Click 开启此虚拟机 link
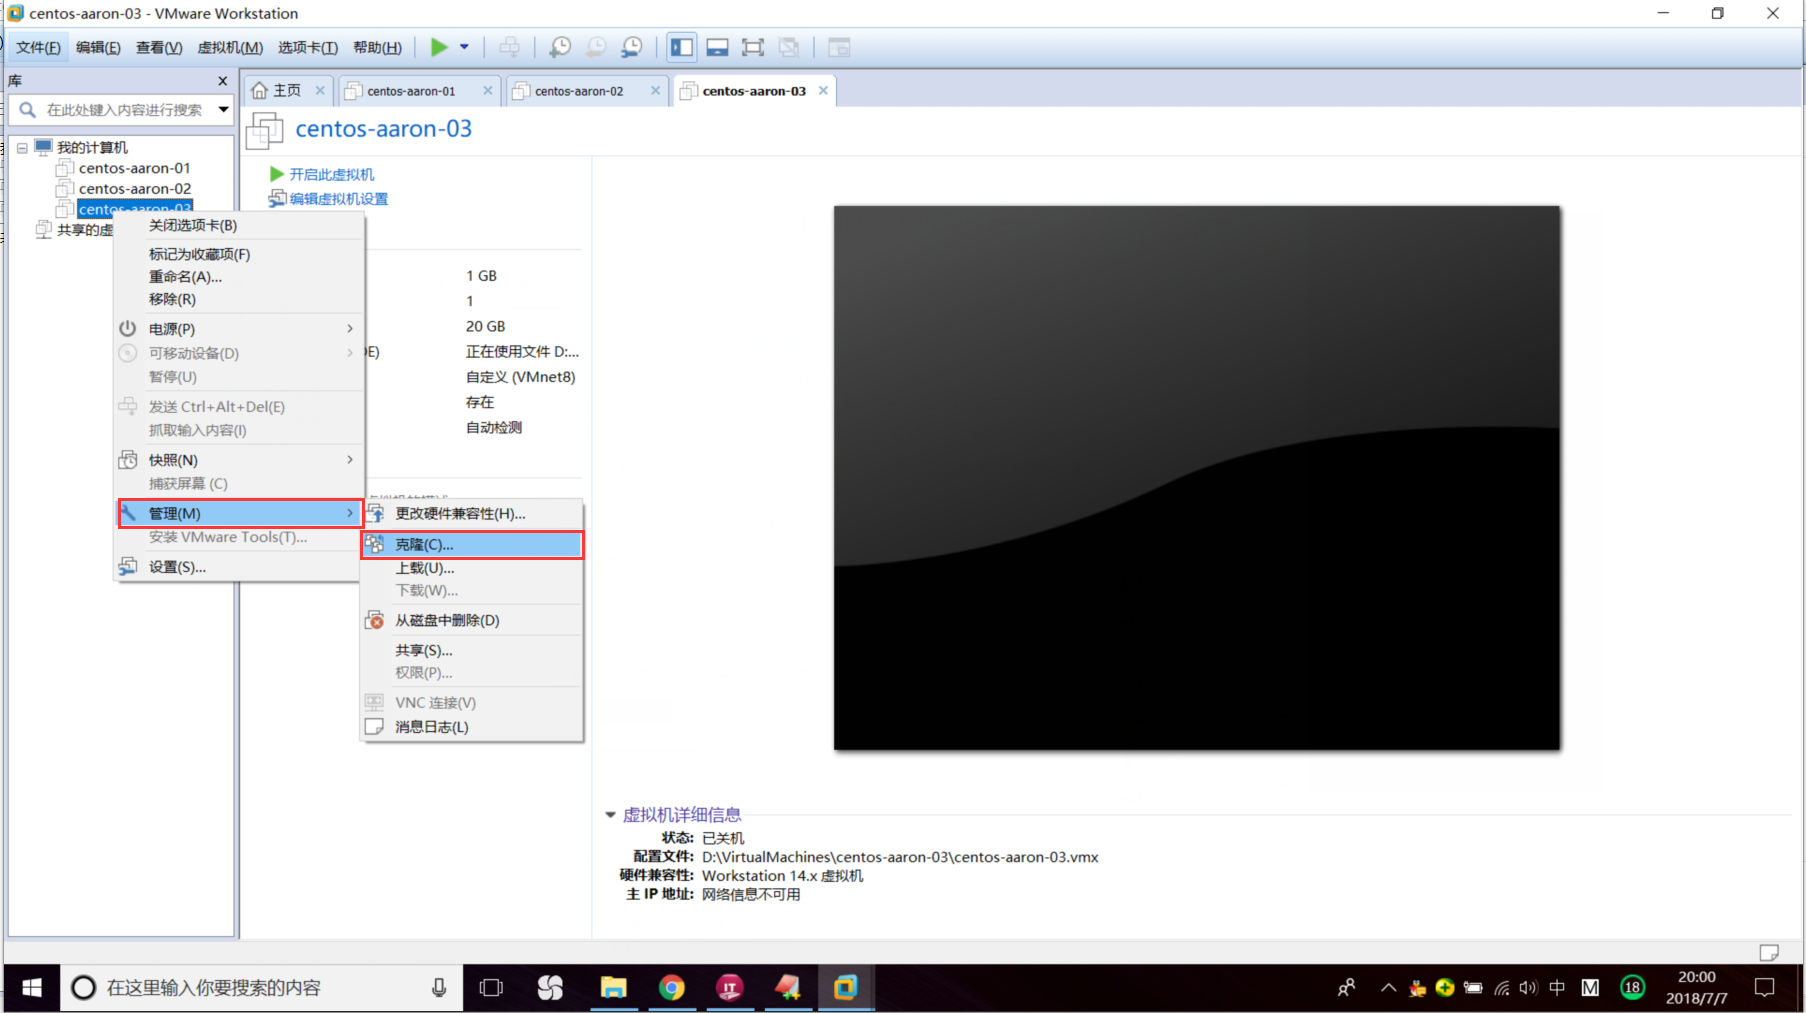 (331, 174)
